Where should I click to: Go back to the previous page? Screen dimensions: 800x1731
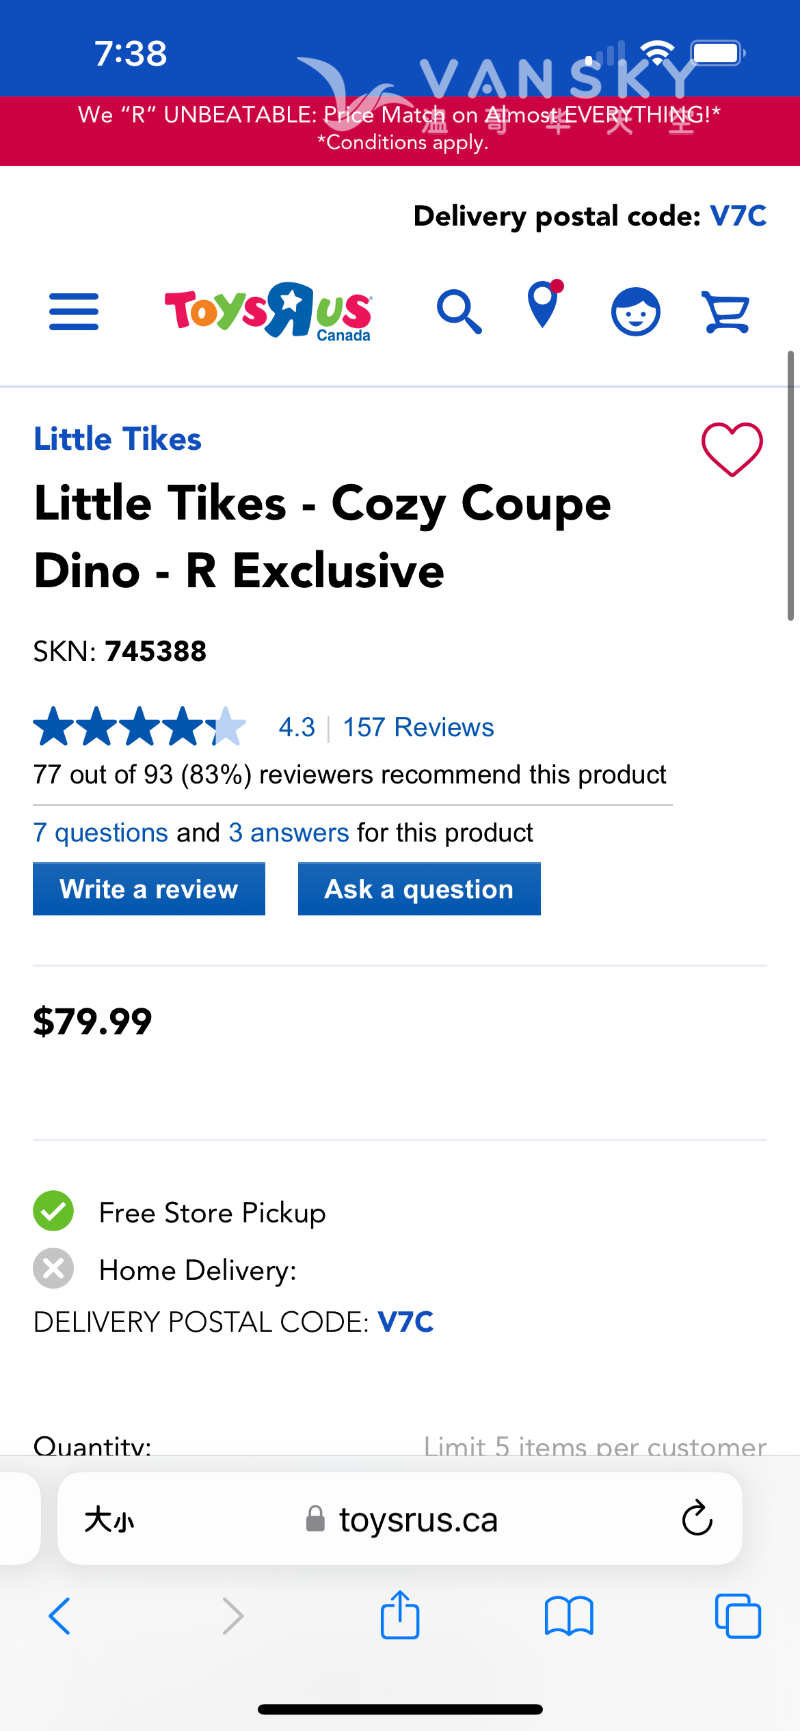(x=60, y=1616)
